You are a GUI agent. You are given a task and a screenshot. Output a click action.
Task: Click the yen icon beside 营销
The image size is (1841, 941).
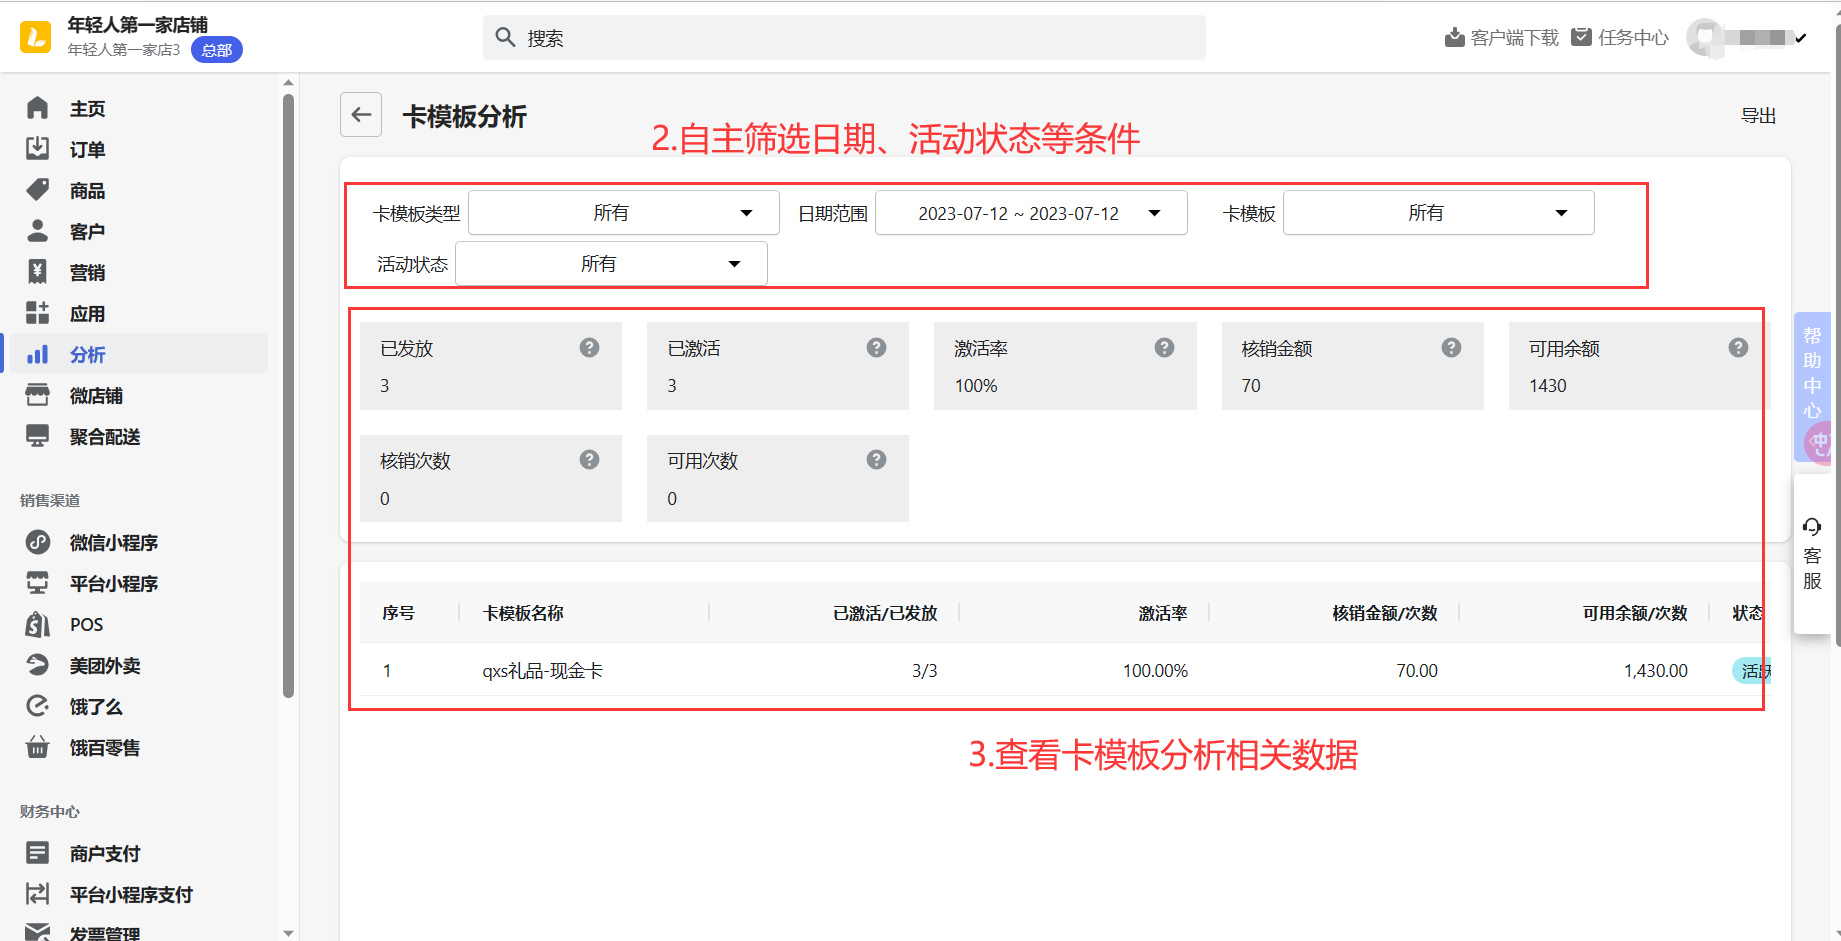(x=38, y=272)
